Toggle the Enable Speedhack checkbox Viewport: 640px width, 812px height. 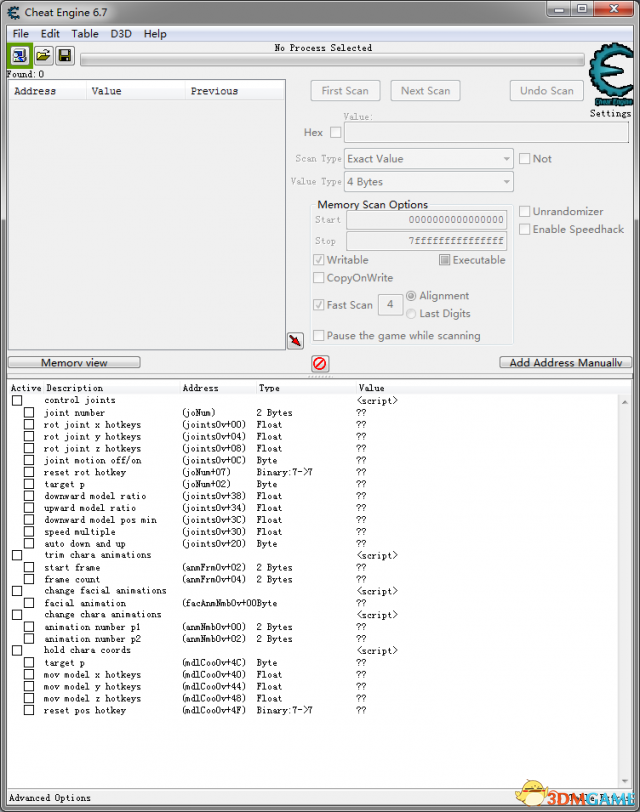[x=525, y=229]
